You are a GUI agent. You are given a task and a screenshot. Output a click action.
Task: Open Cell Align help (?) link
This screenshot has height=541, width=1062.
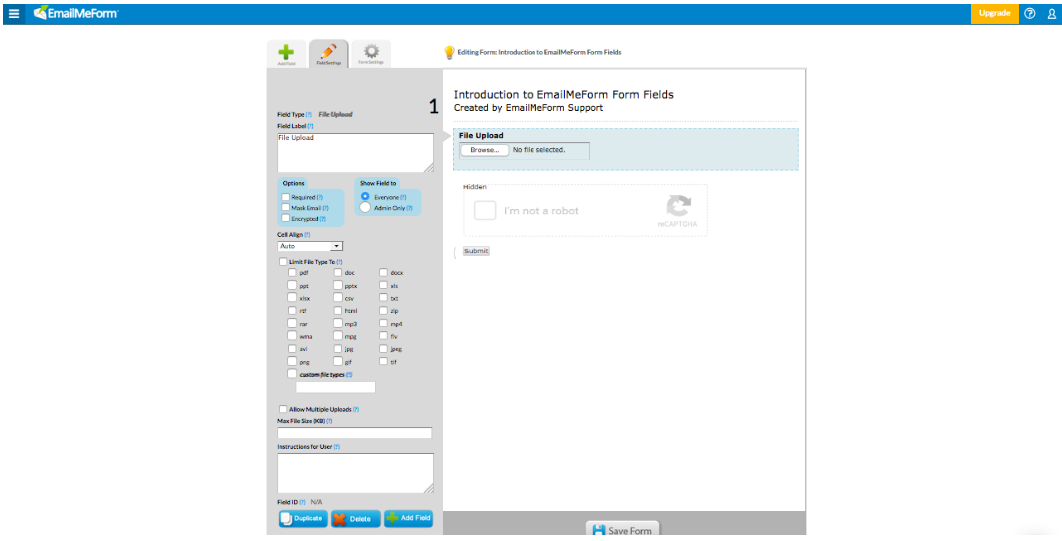tap(307, 234)
